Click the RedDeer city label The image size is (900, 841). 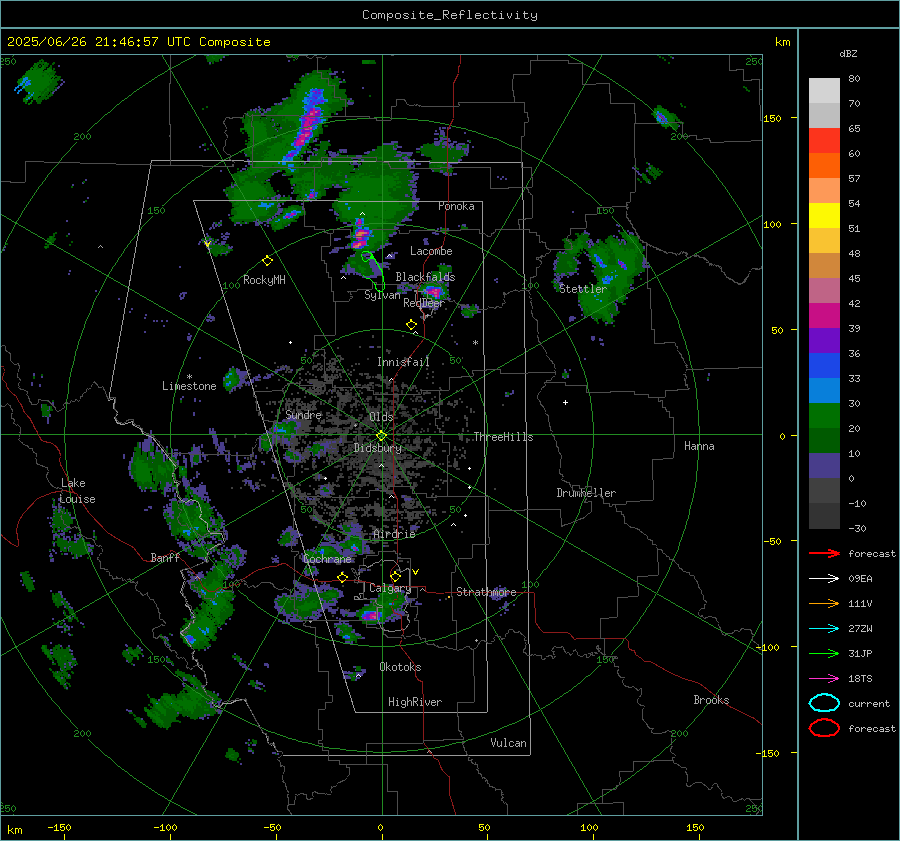pyautogui.click(x=424, y=303)
